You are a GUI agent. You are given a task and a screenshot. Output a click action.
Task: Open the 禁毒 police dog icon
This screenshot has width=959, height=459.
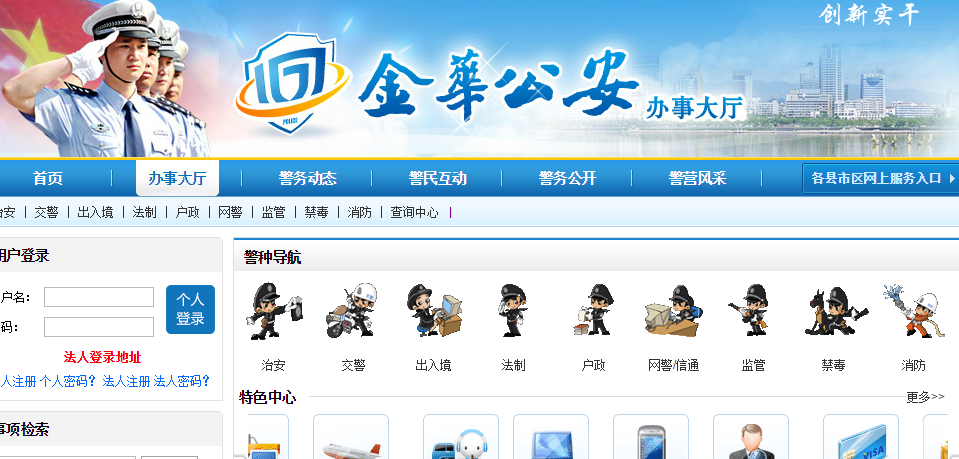coord(835,311)
